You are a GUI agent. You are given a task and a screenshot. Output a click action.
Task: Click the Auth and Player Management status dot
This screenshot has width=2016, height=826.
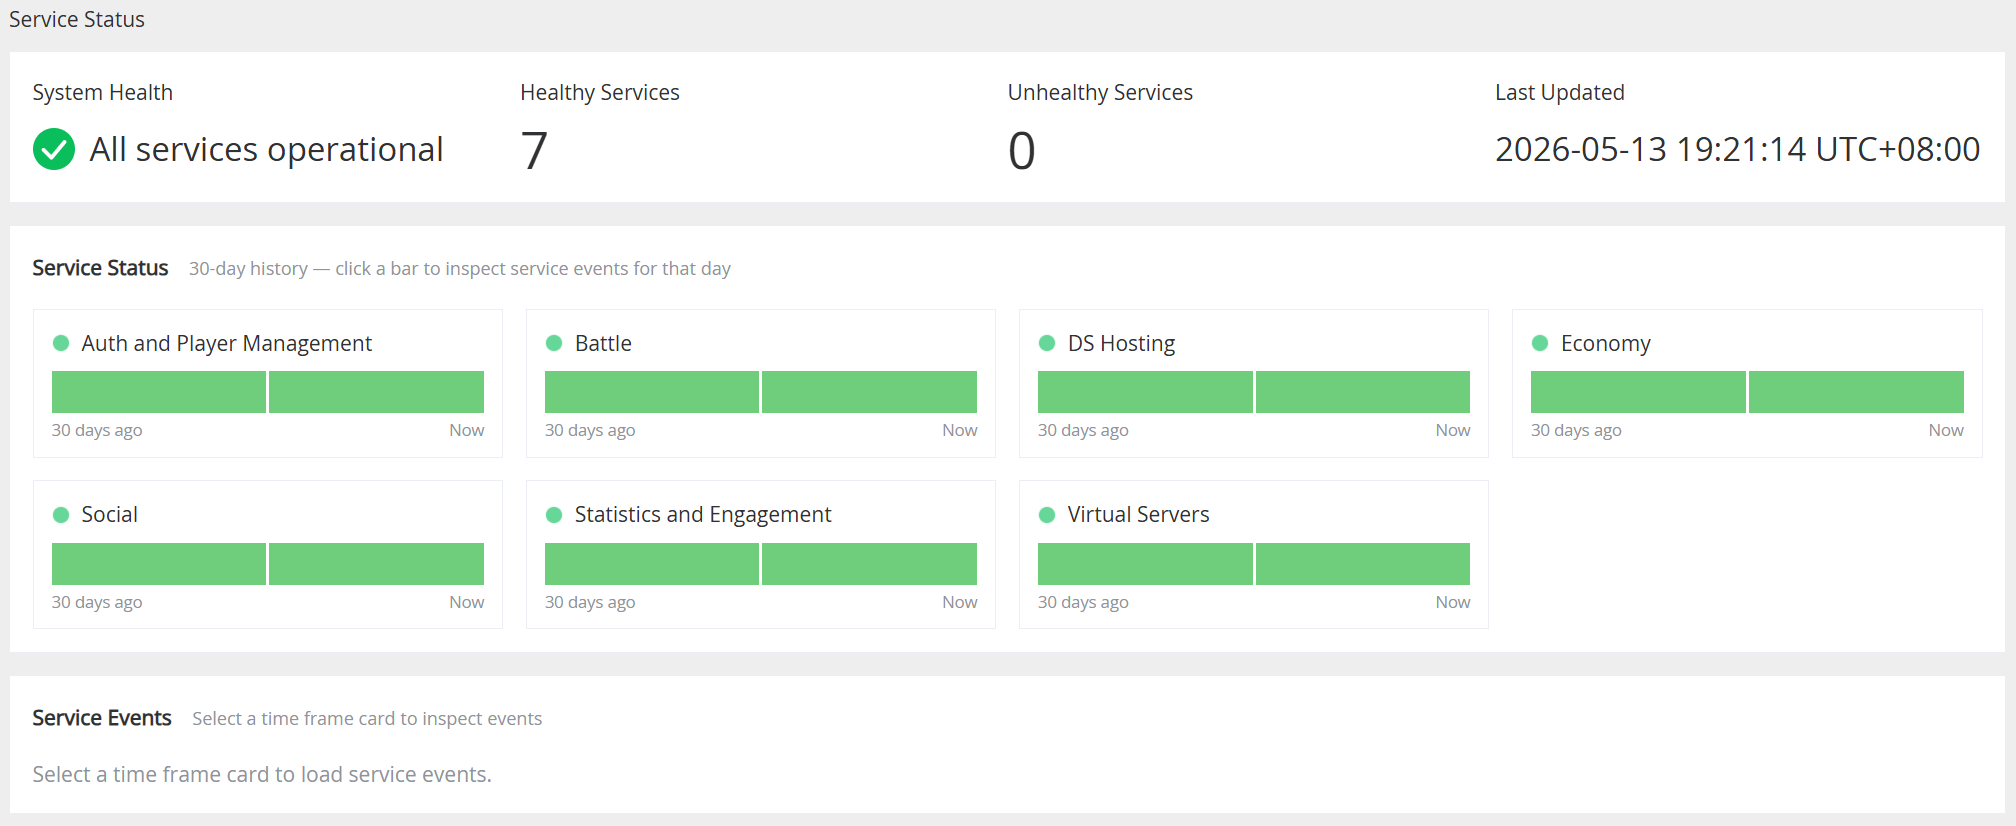pos(61,343)
